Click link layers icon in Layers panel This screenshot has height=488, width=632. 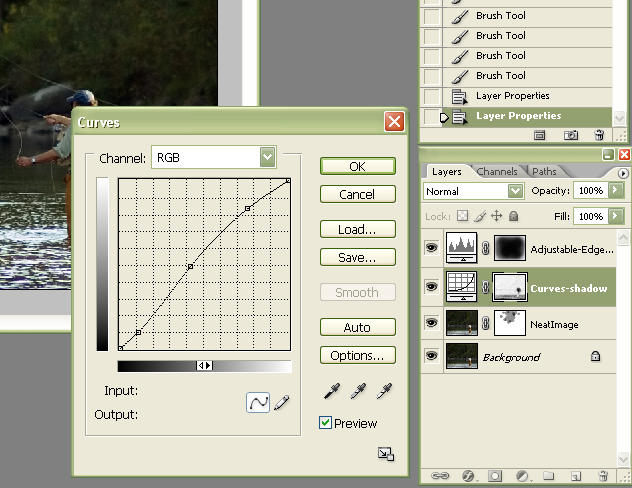click(x=440, y=476)
